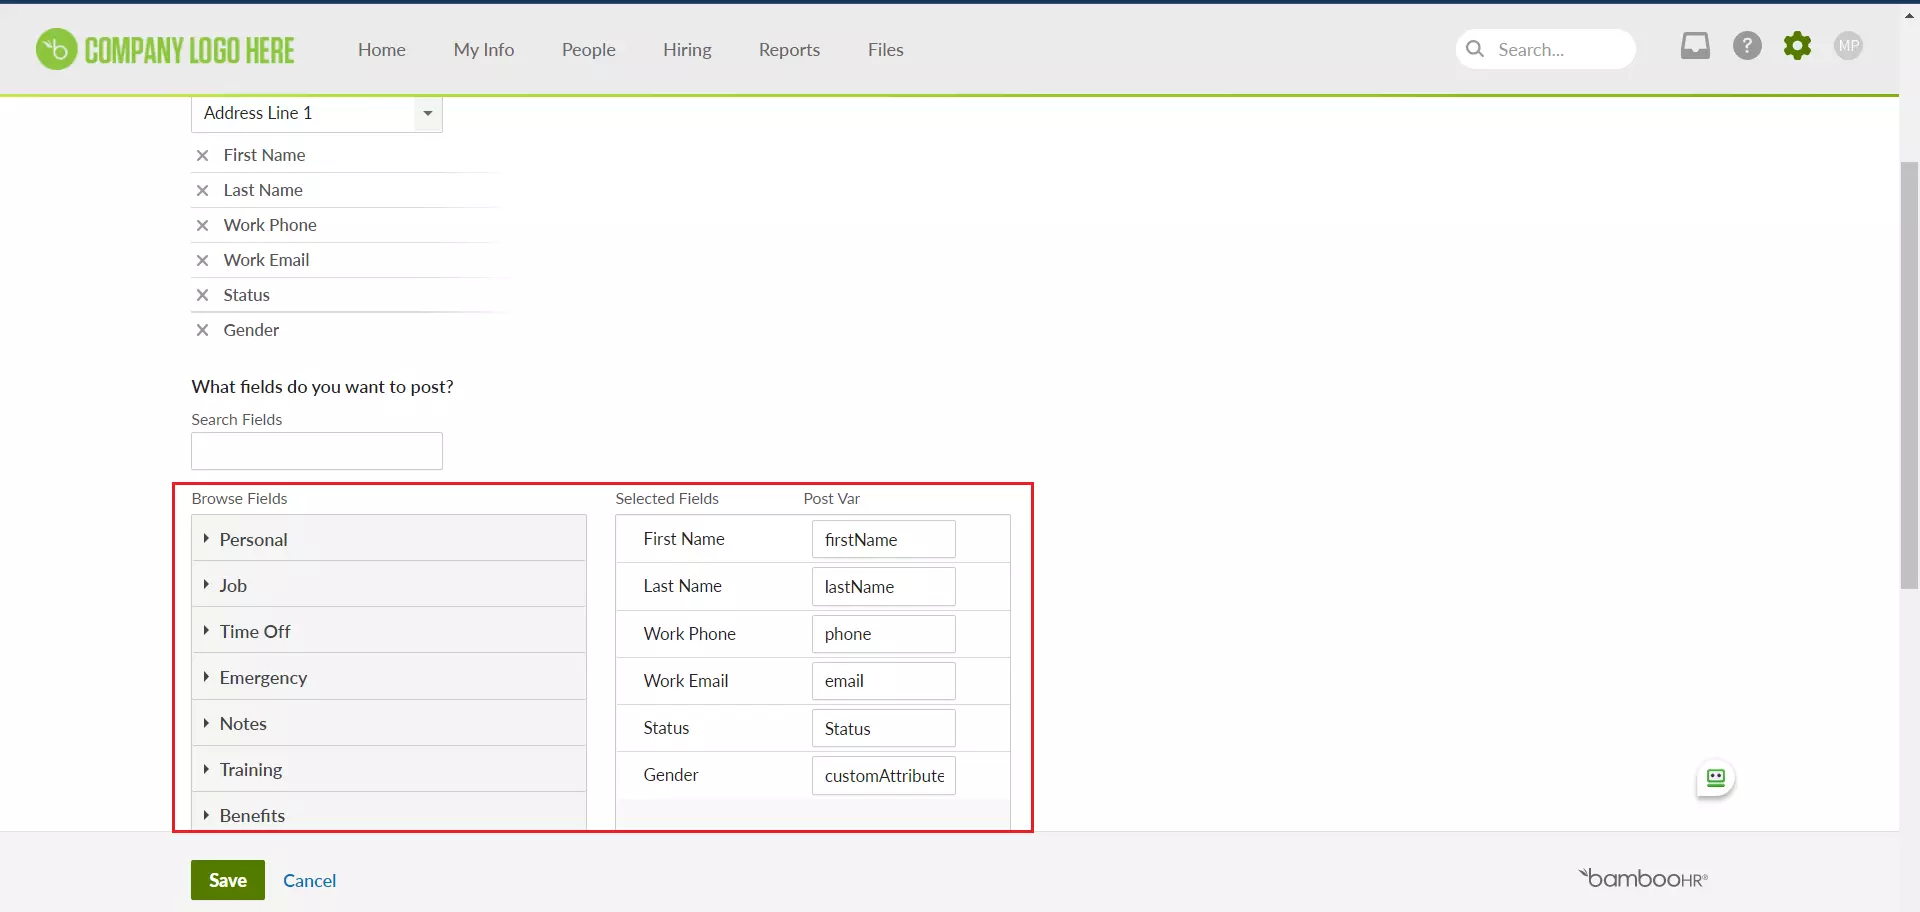Click the search magnifier icon
Screen dimensions: 1920x912
tap(1475, 49)
